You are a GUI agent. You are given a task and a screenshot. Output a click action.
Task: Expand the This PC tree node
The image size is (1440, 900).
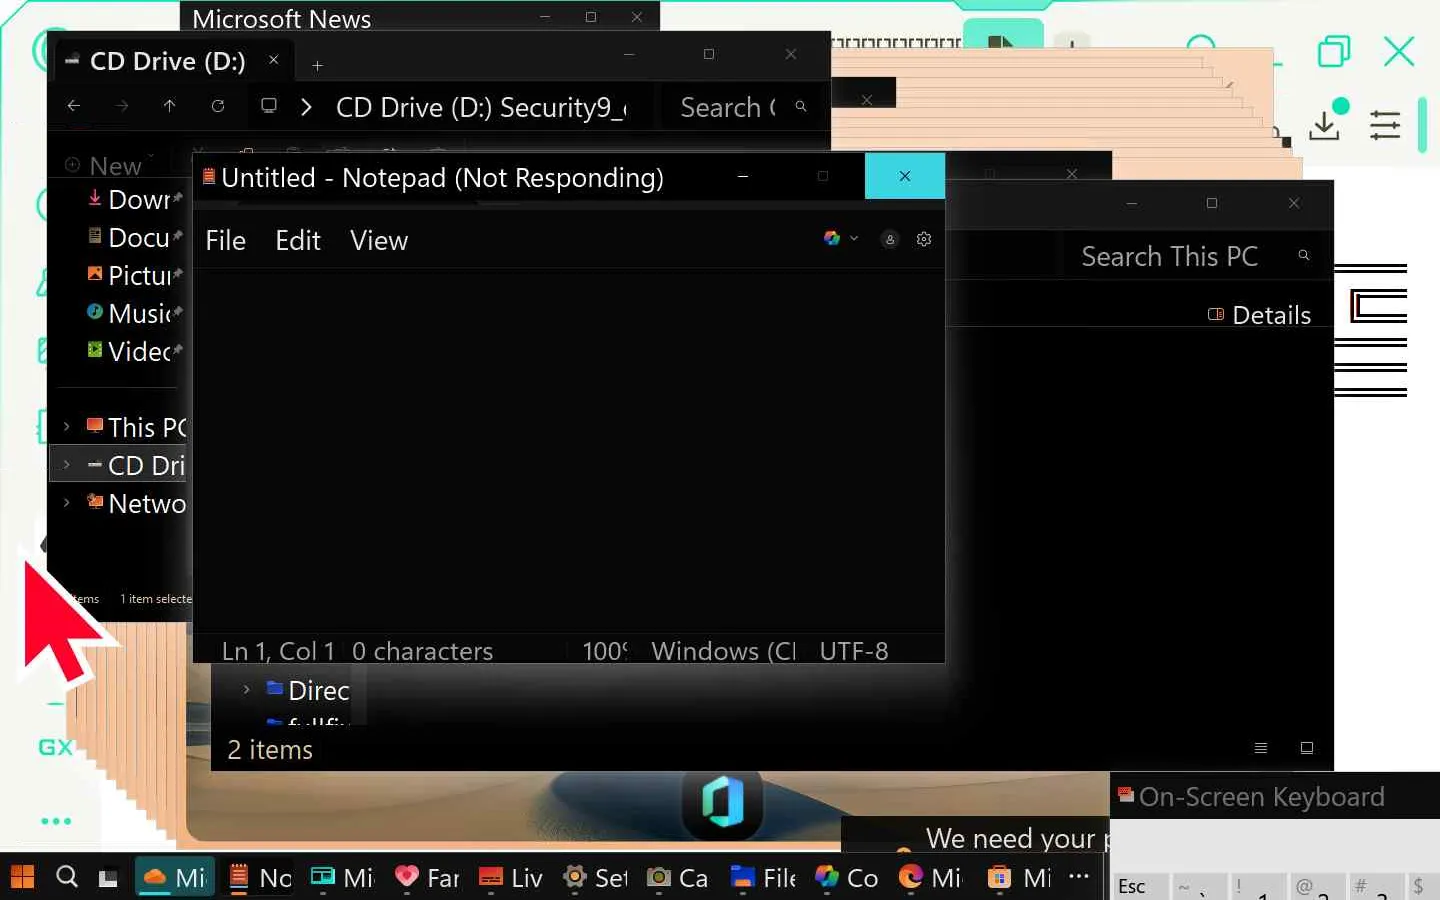click(67, 427)
